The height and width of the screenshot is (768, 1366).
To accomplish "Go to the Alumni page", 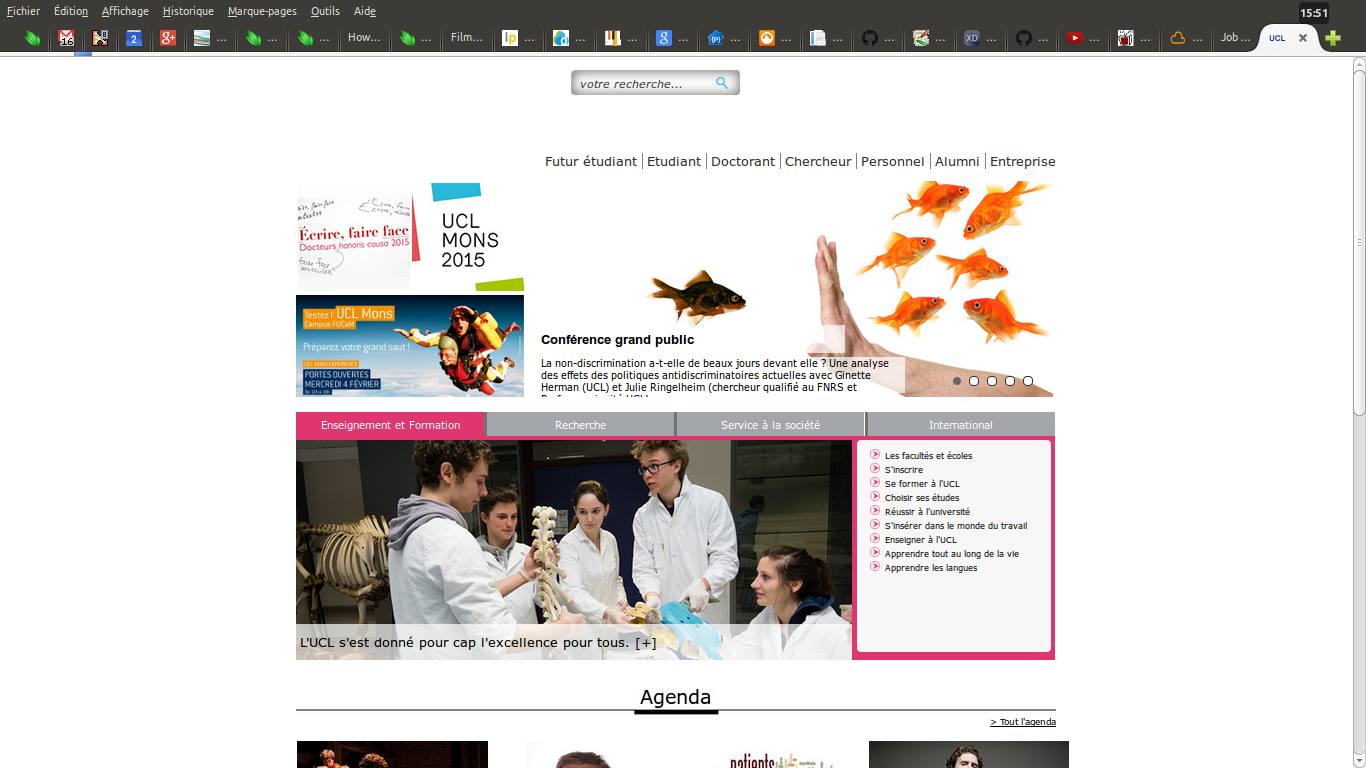I will tap(957, 161).
